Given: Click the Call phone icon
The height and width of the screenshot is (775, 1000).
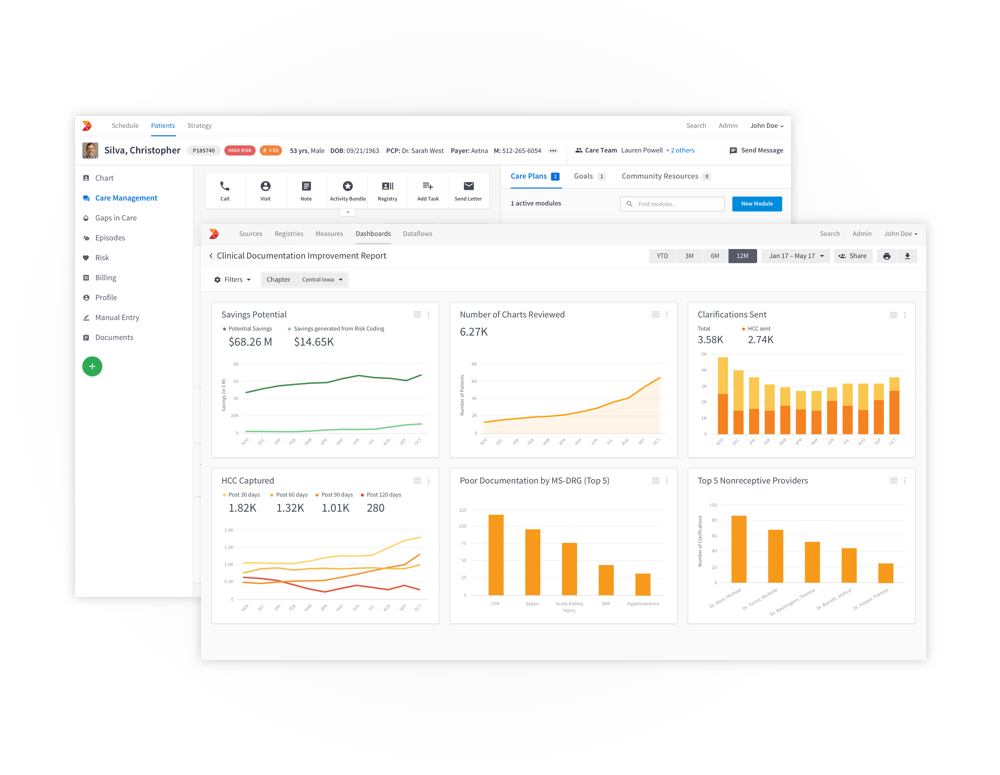Looking at the screenshot, I should coord(225,187).
